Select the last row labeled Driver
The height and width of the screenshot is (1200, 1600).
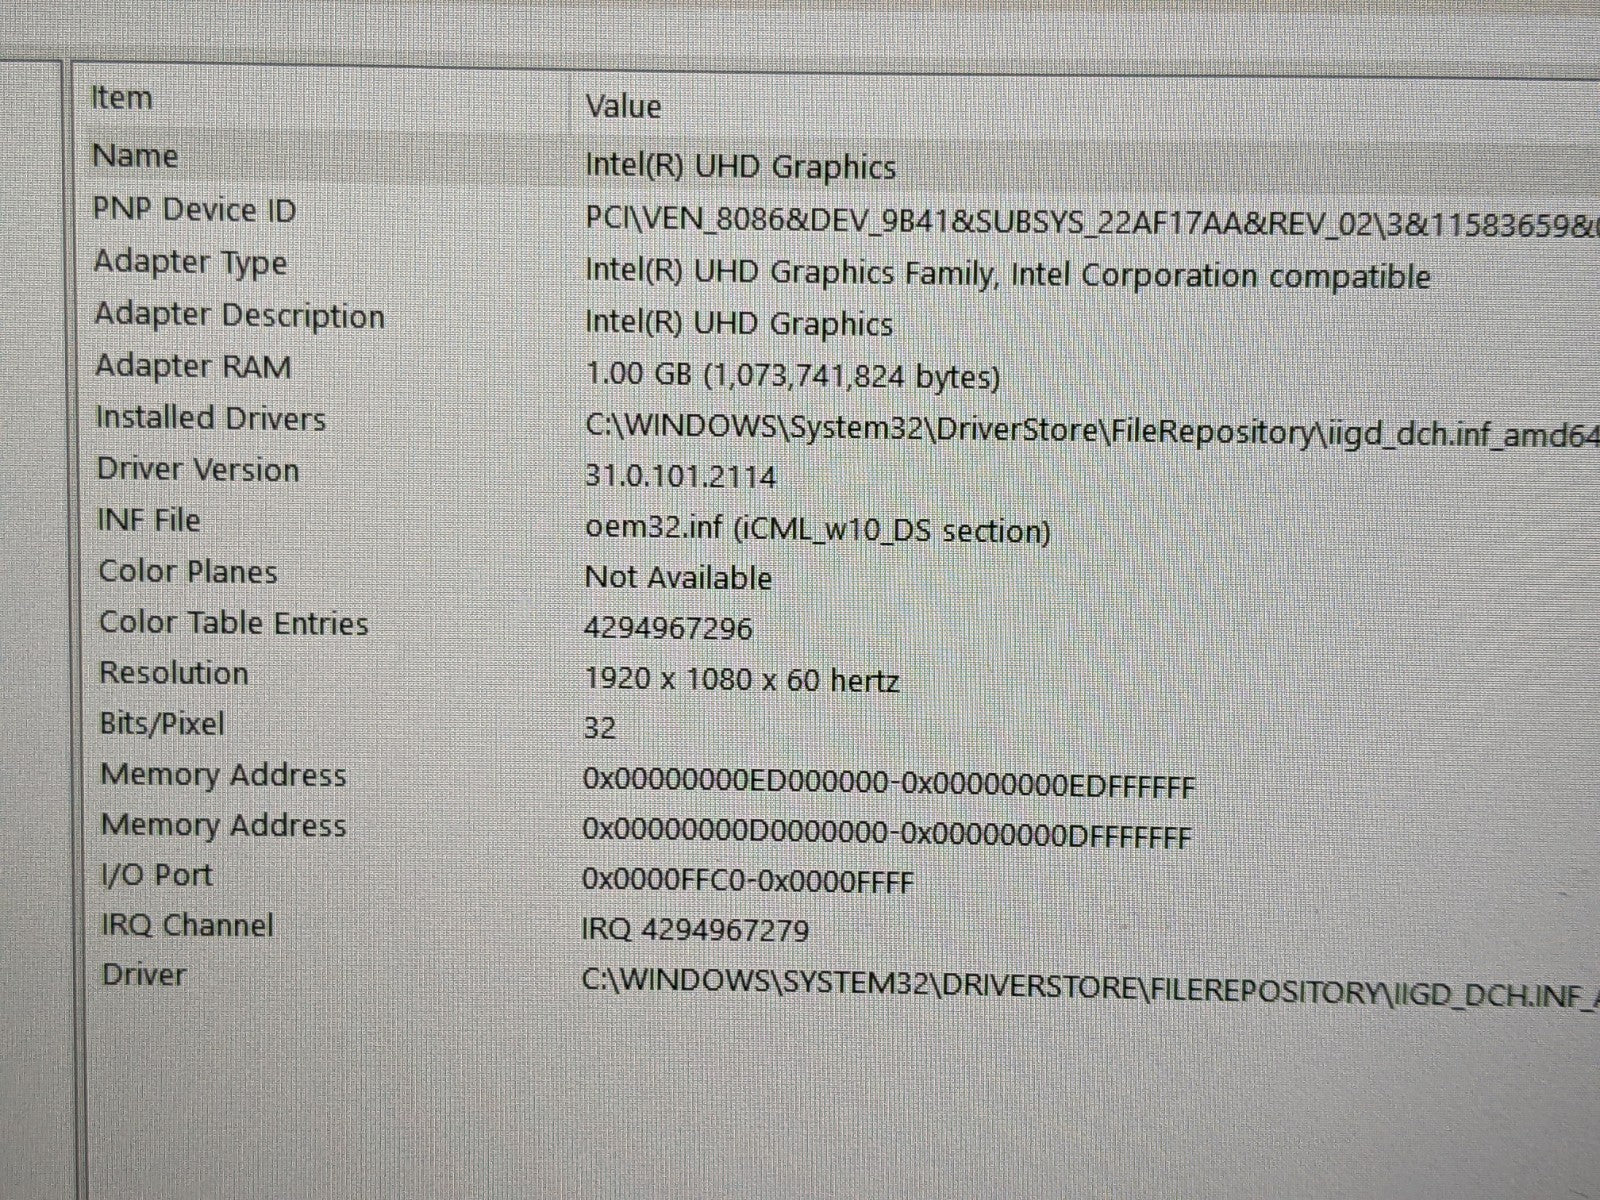[x=144, y=975]
